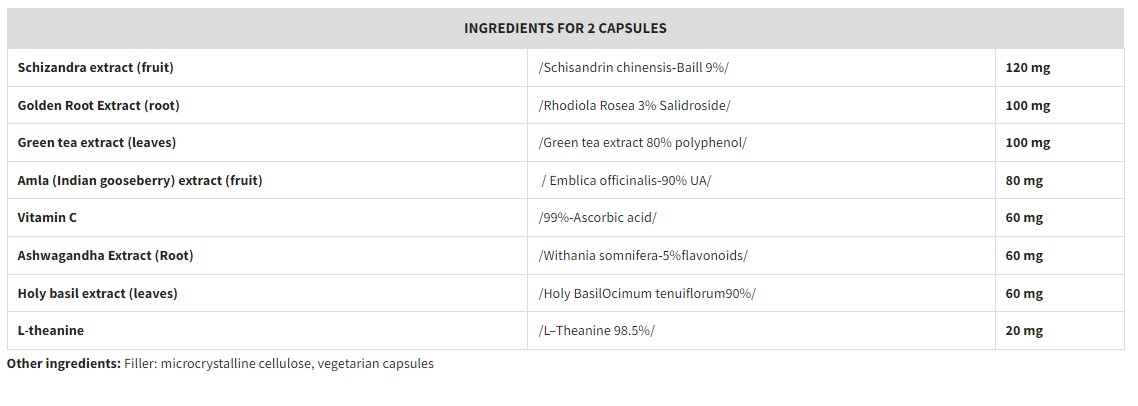The width and height of the screenshot is (1138, 406).
Task: Click the 20 mg amount cell
Action: click(x=1024, y=331)
